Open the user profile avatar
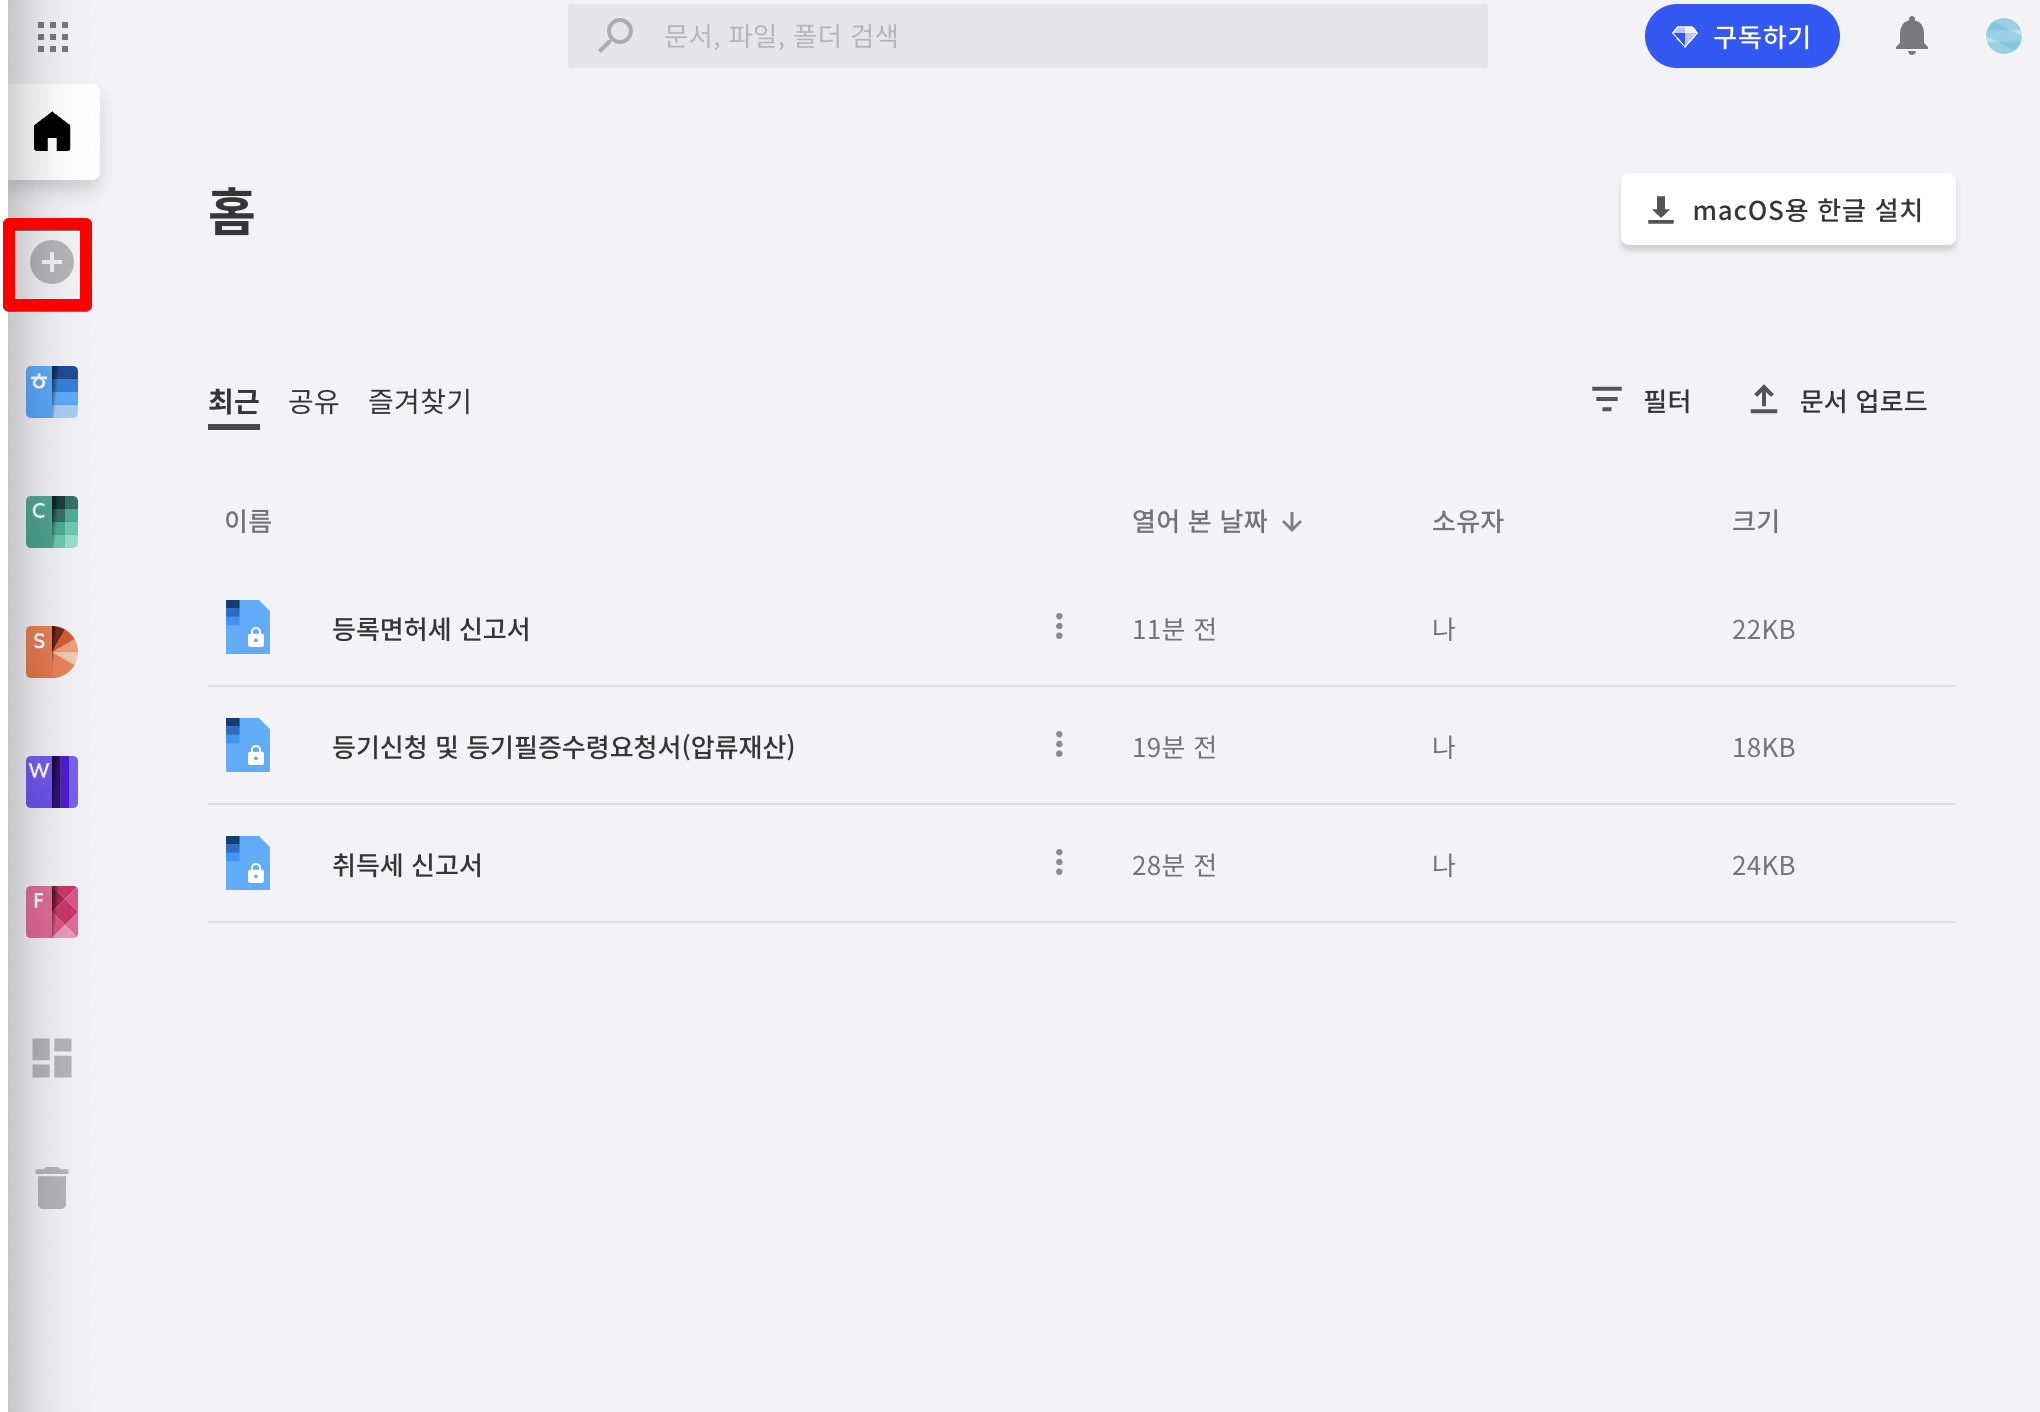This screenshot has width=2040, height=1412. pyautogui.click(x=2003, y=36)
